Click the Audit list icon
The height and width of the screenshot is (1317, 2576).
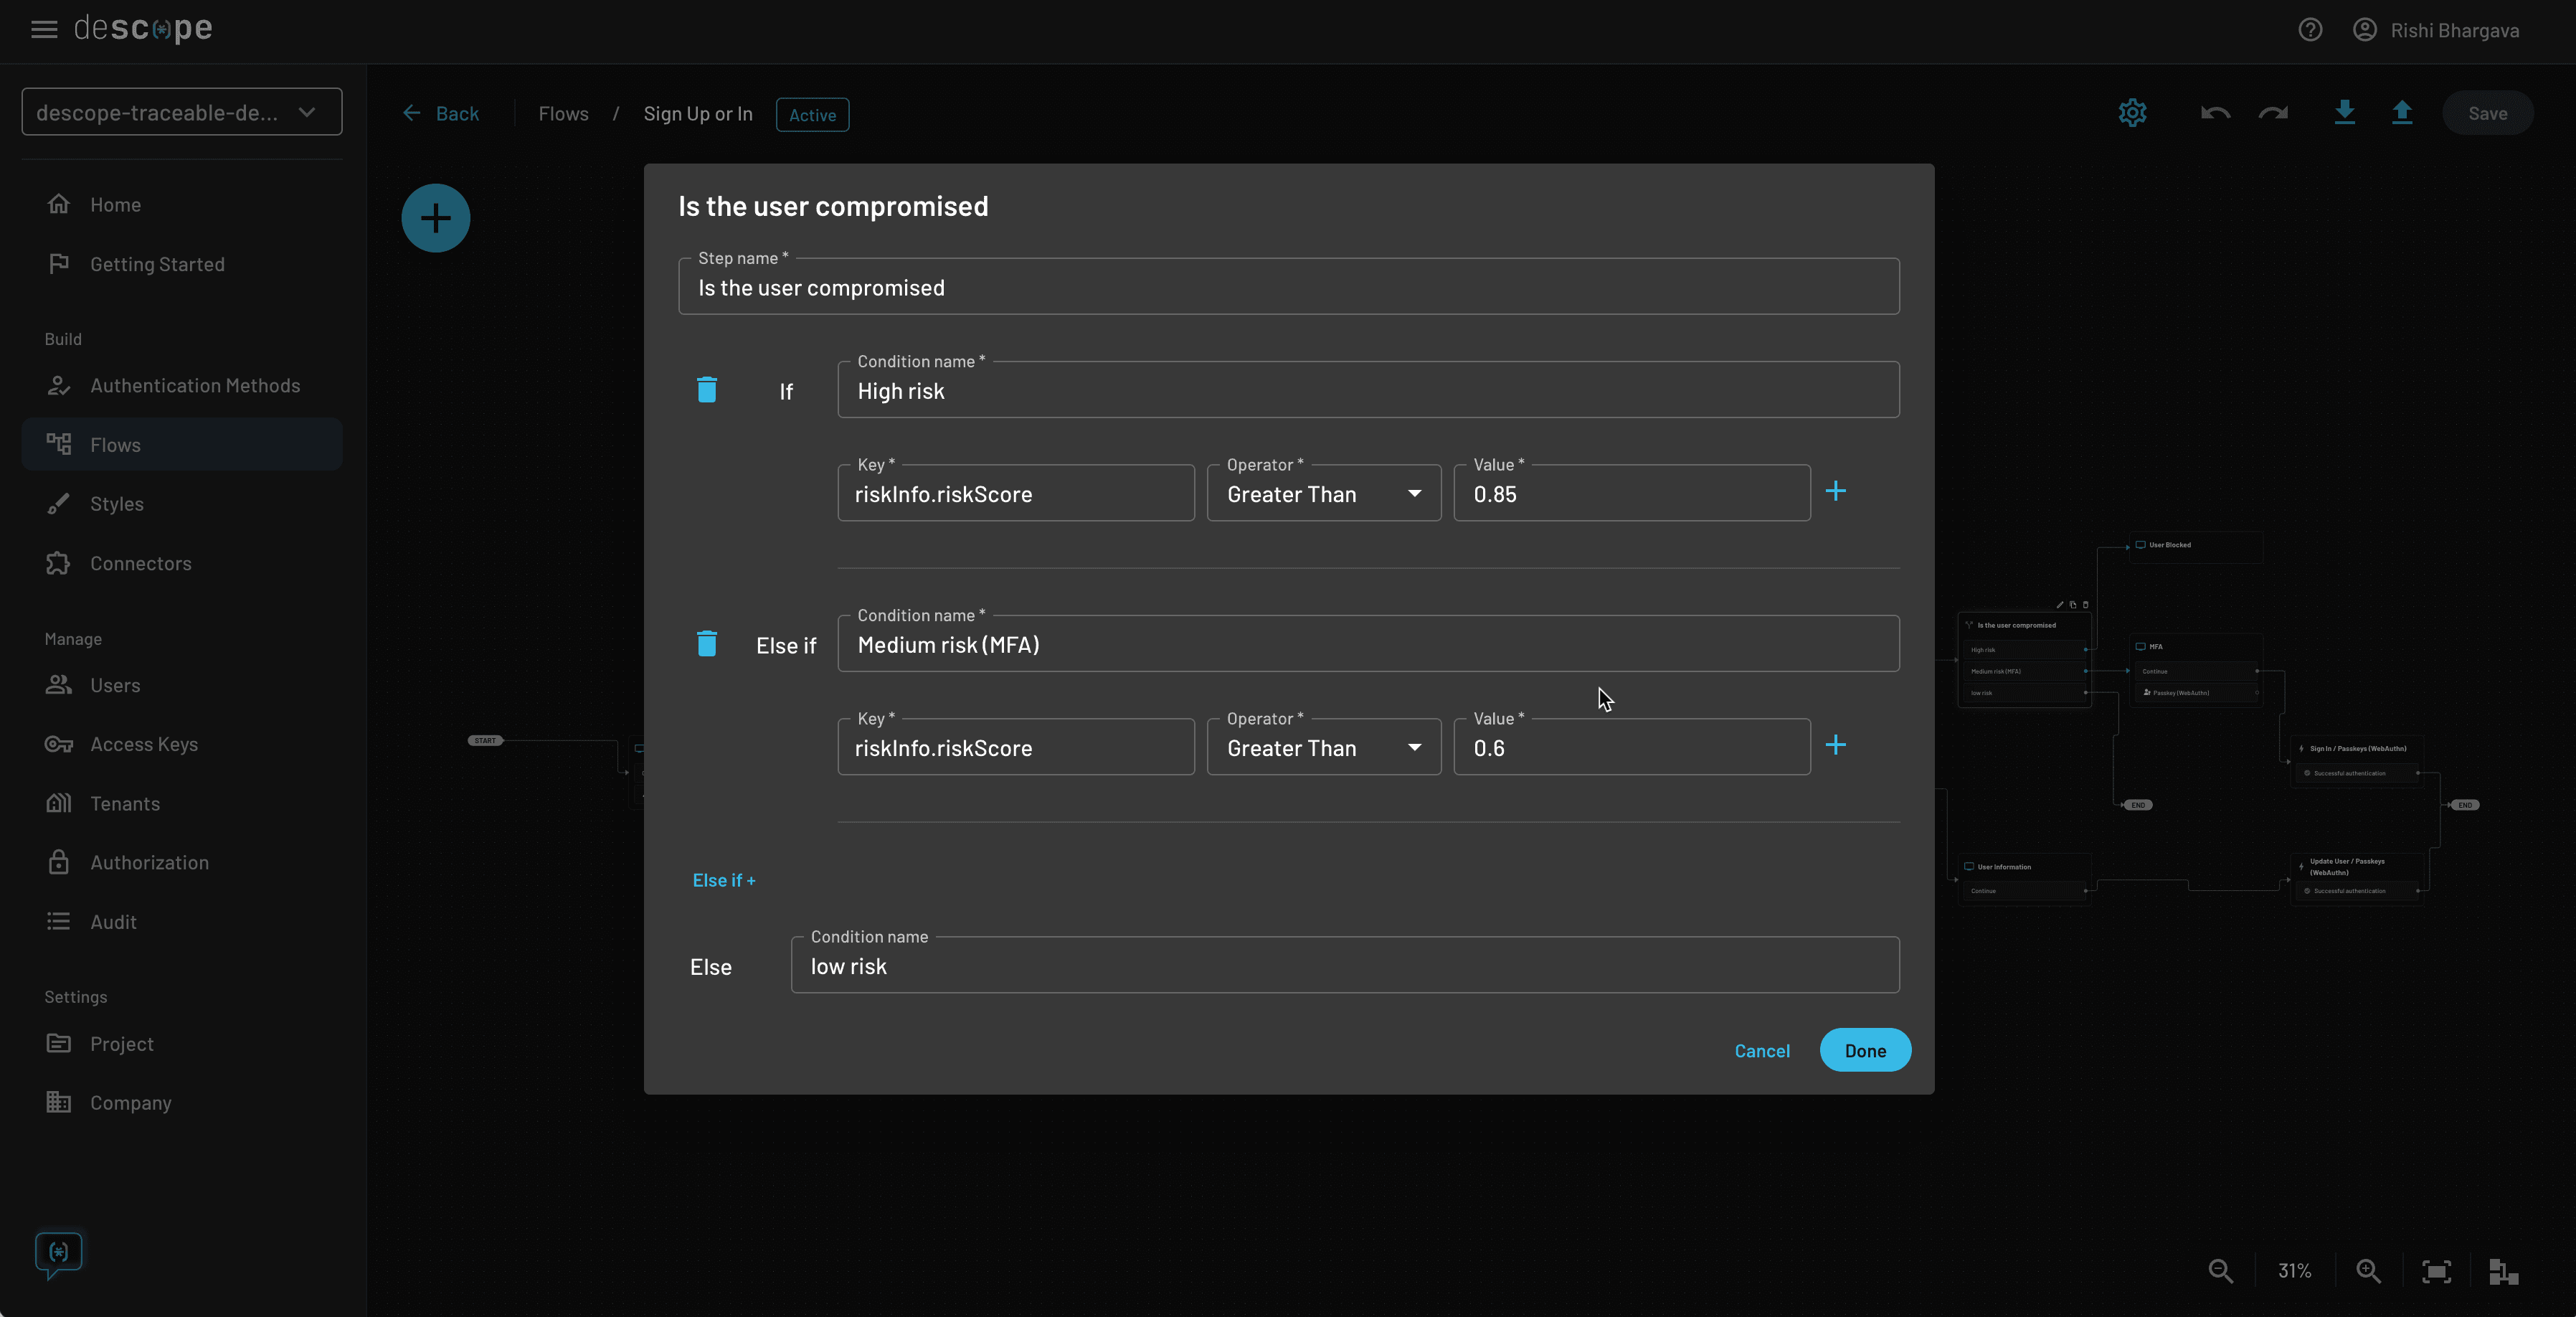click(x=58, y=921)
